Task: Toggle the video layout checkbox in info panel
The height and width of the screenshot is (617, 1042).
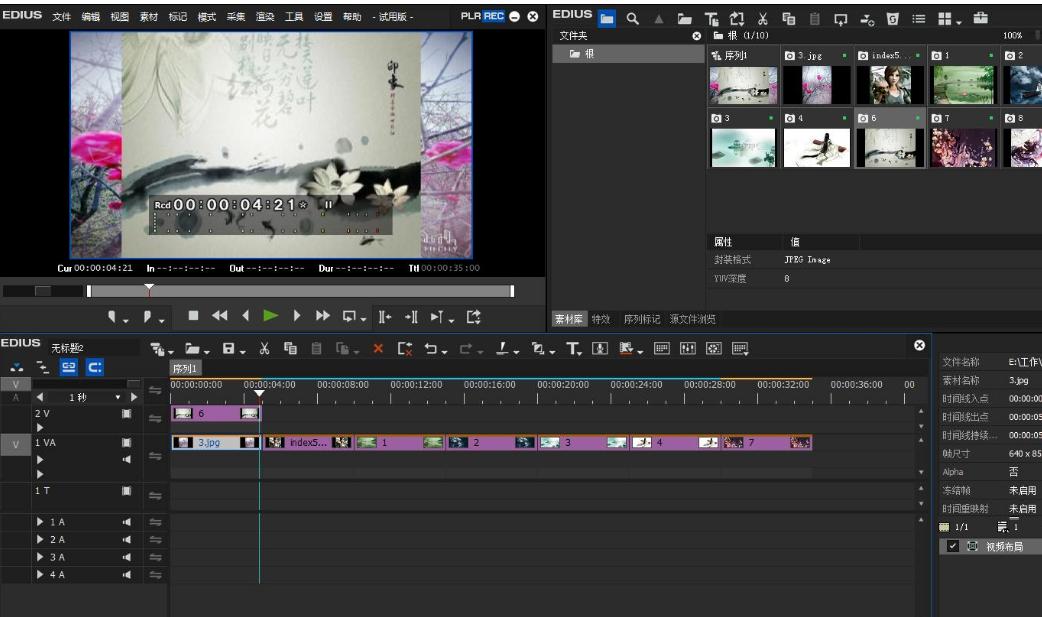Action: [x=952, y=546]
